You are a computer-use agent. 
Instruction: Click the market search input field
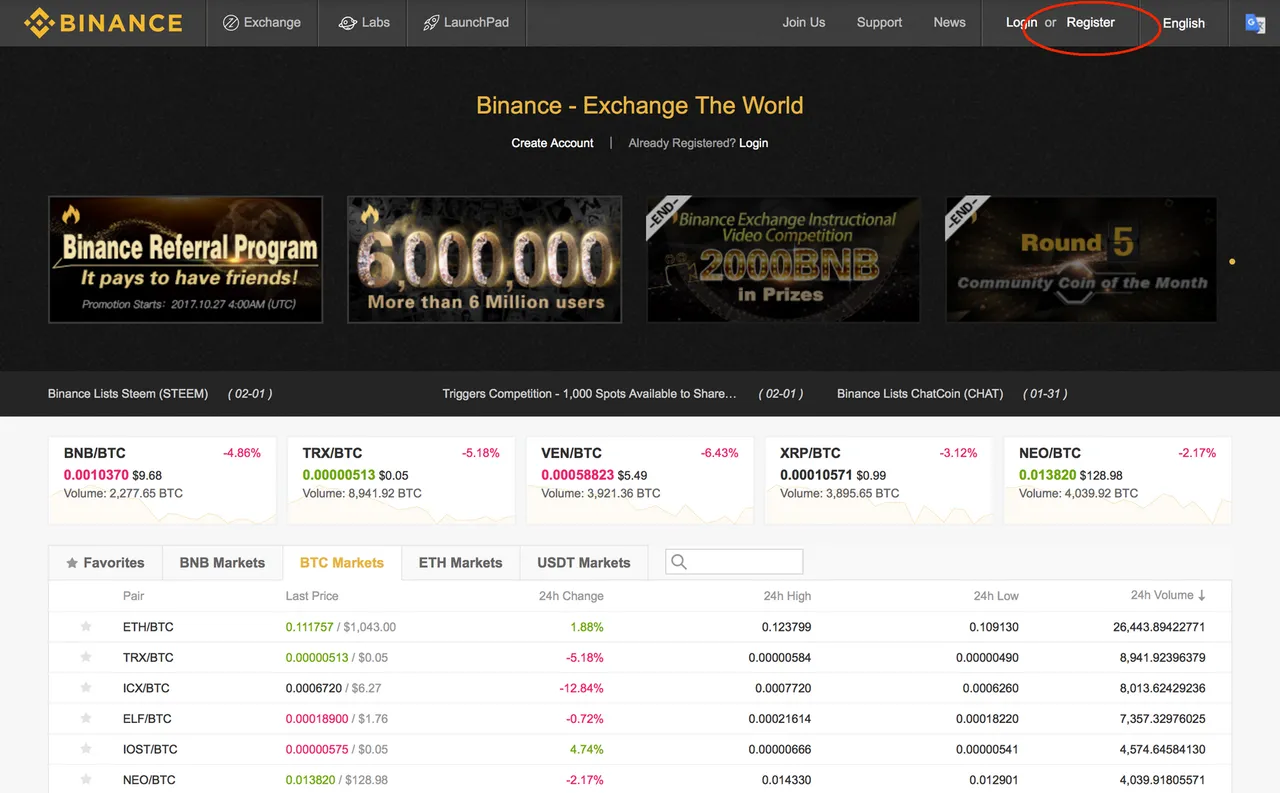click(734, 562)
